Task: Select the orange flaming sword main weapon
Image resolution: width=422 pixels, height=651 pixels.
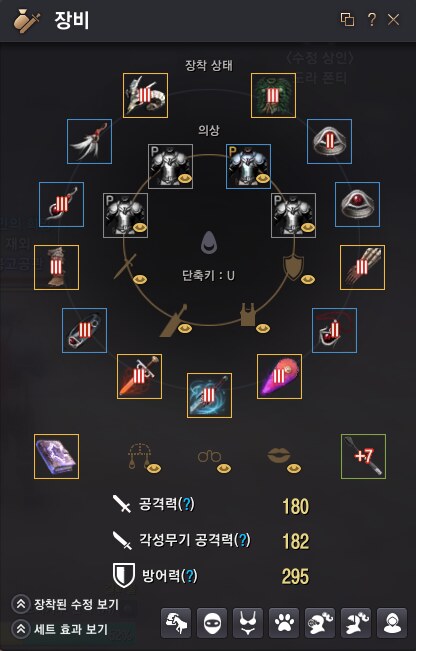Action: tap(139, 377)
